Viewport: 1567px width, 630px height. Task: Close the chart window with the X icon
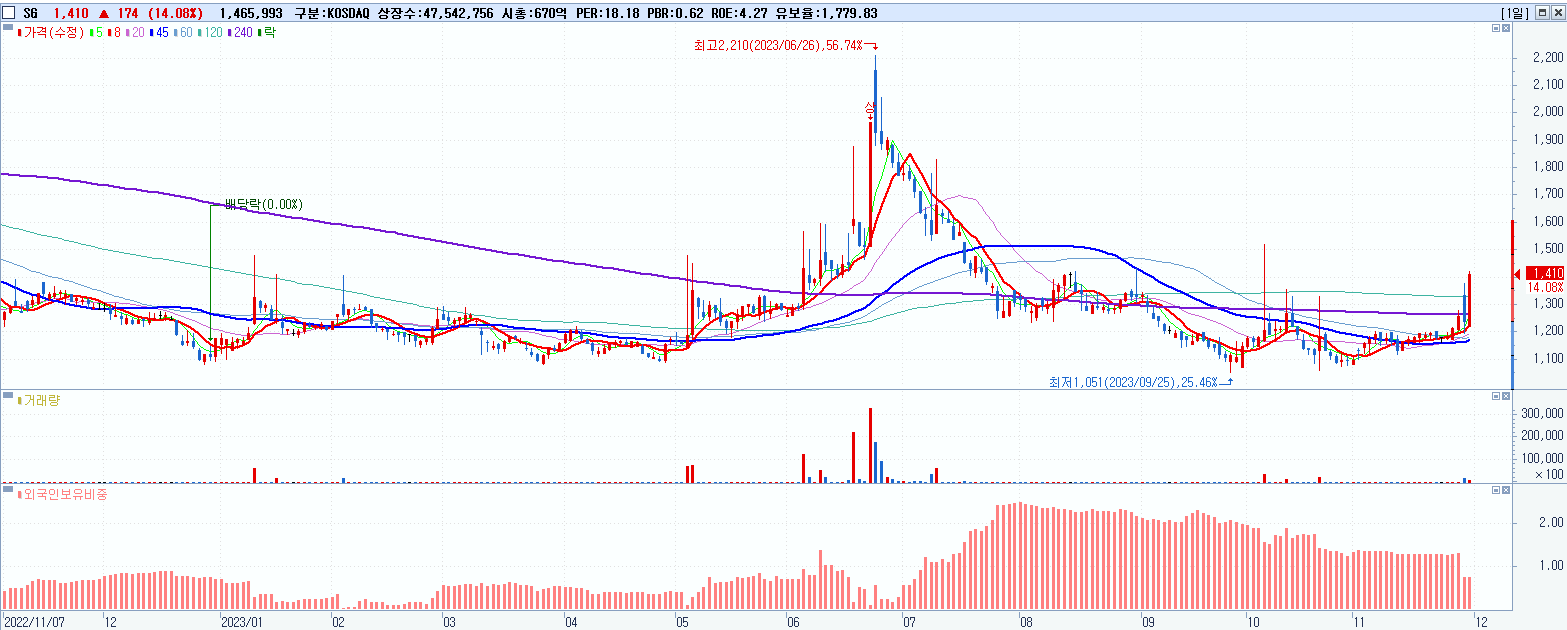pos(1556,13)
